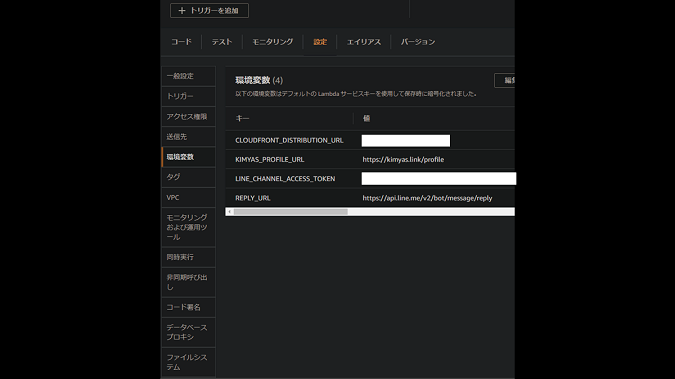
Task: Open the テスト tab
Action: [x=222, y=42]
